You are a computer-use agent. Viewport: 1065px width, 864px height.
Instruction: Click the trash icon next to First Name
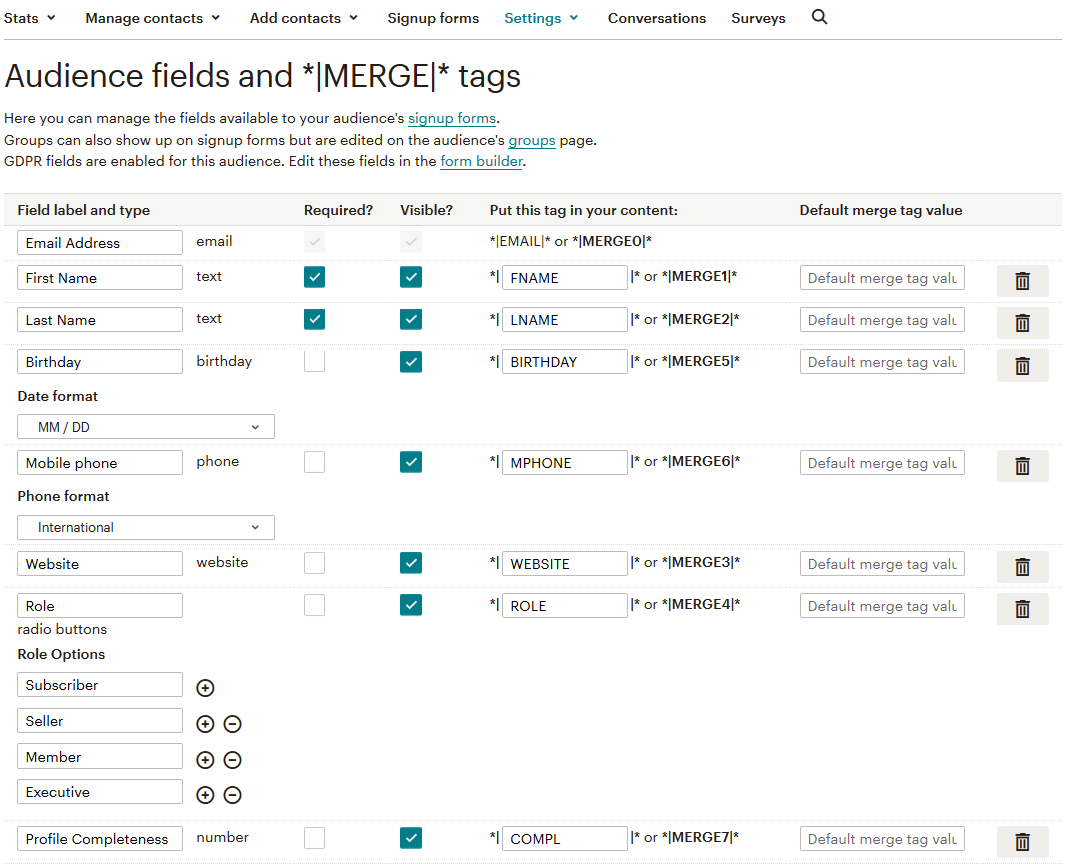tap(1022, 280)
